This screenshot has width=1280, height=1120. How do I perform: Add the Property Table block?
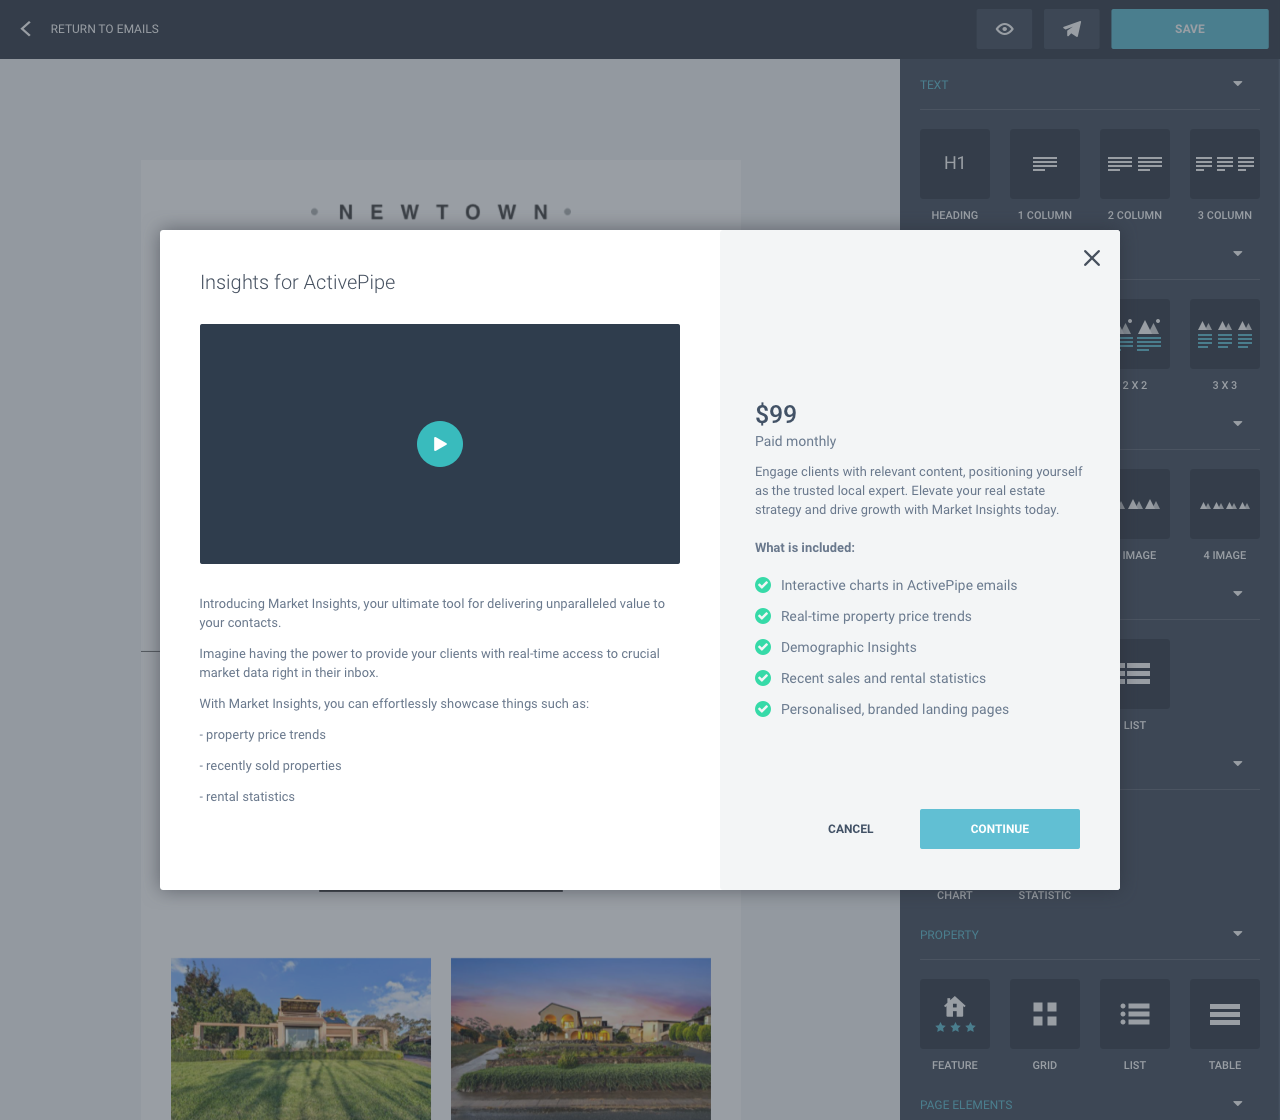(x=1225, y=1014)
